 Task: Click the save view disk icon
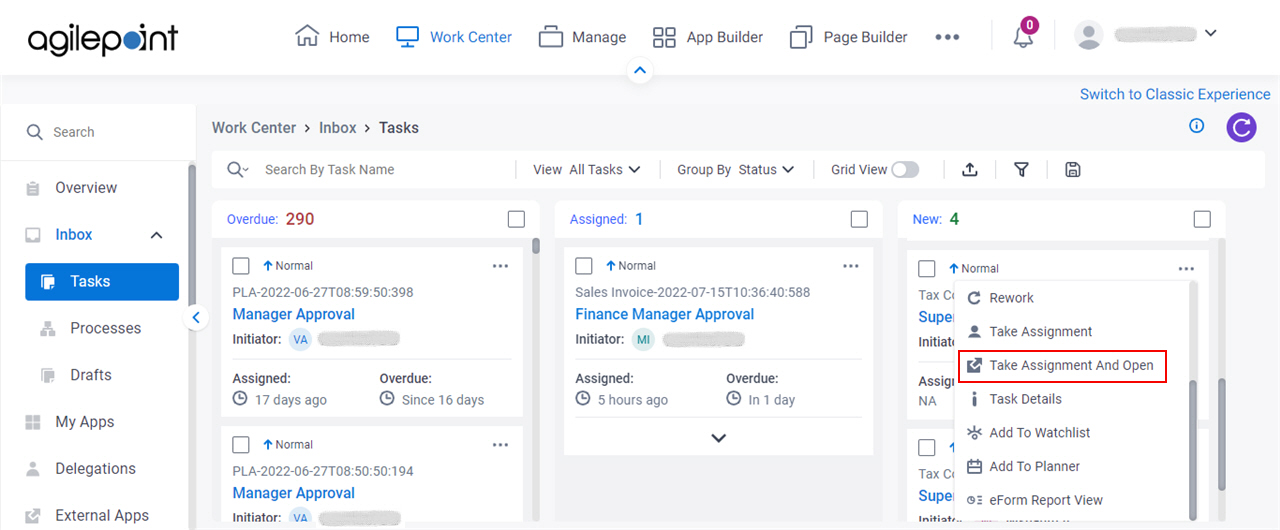coord(1073,170)
